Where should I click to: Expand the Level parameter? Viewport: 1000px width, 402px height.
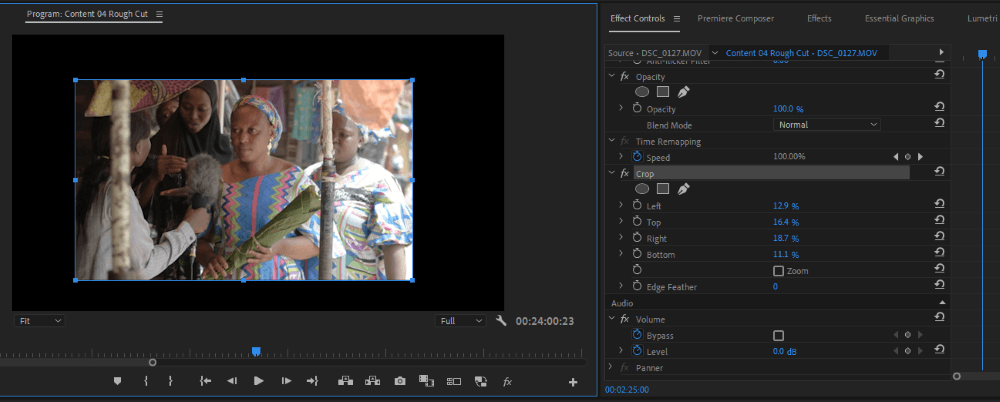coord(621,350)
